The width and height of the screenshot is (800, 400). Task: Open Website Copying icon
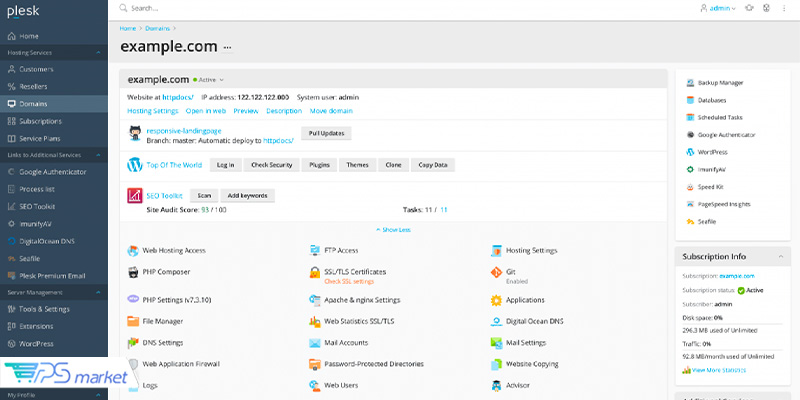tap(496, 364)
